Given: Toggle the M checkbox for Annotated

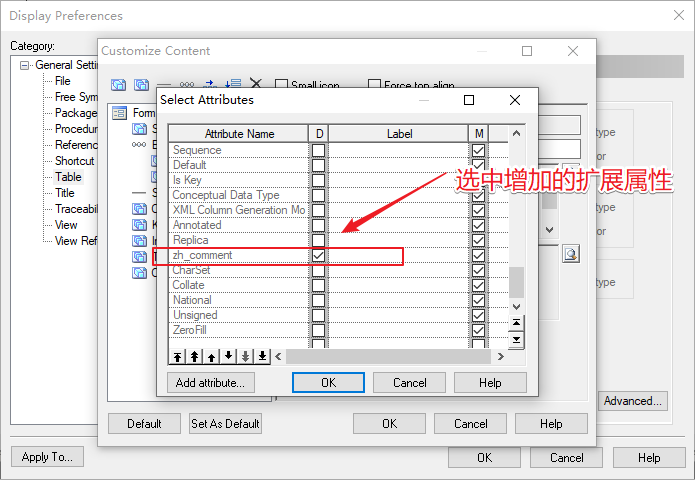Looking at the screenshot, I should [478, 225].
